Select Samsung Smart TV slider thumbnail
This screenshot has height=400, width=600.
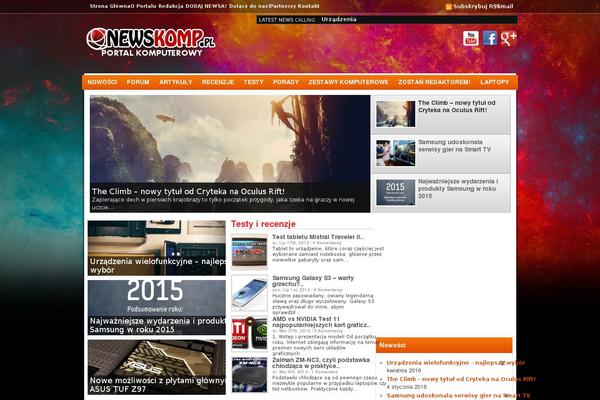coord(395,153)
